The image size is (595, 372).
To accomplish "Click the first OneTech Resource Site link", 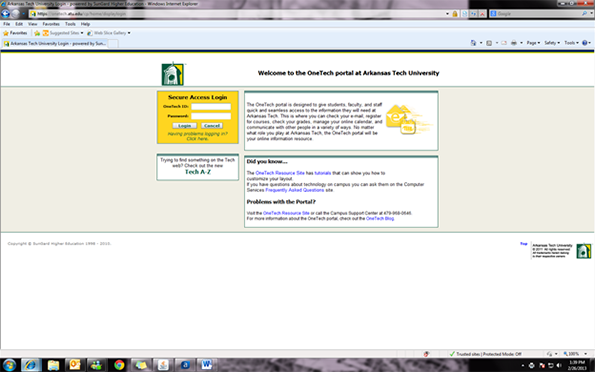I will pos(280,173).
